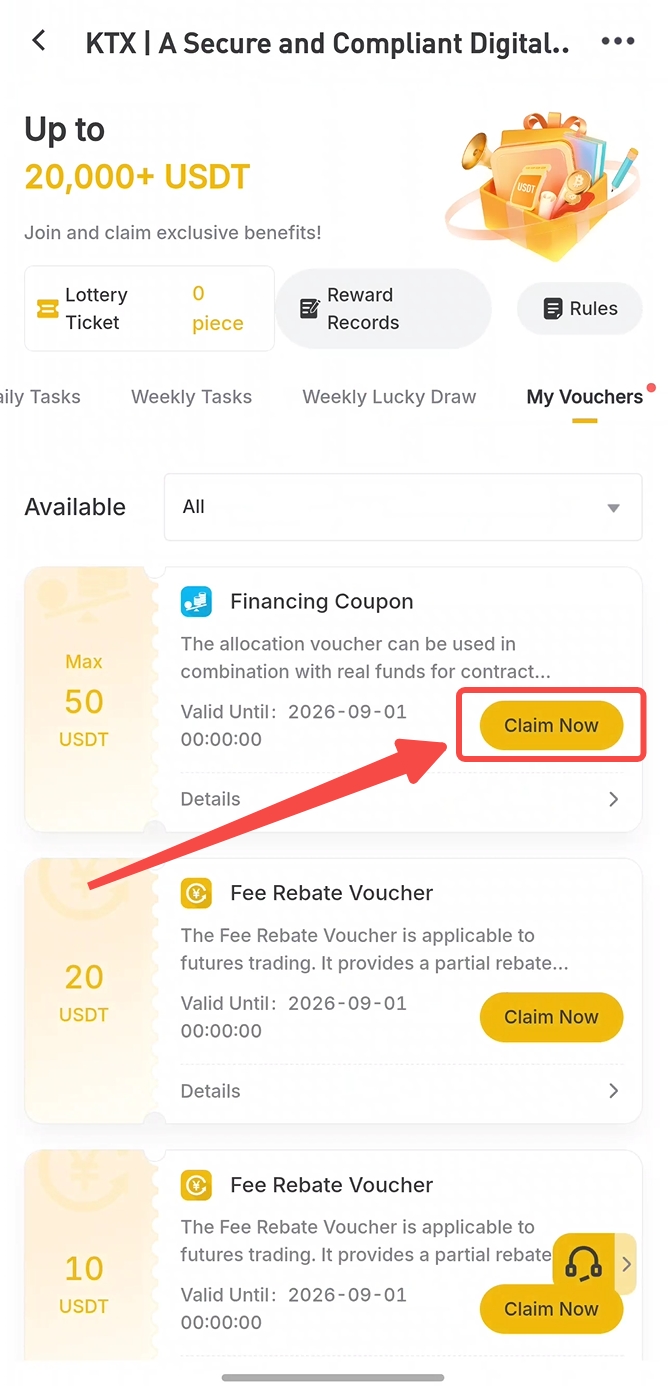Tap the 20 USDT Fee Rebate Voucher icon

[x=196, y=893]
